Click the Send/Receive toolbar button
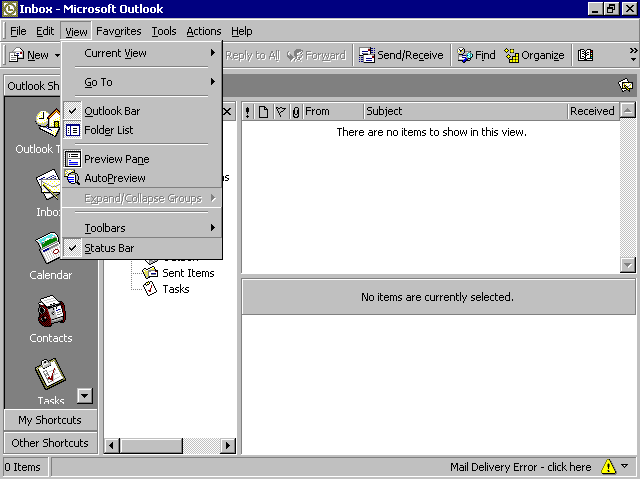 [x=401, y=55]
